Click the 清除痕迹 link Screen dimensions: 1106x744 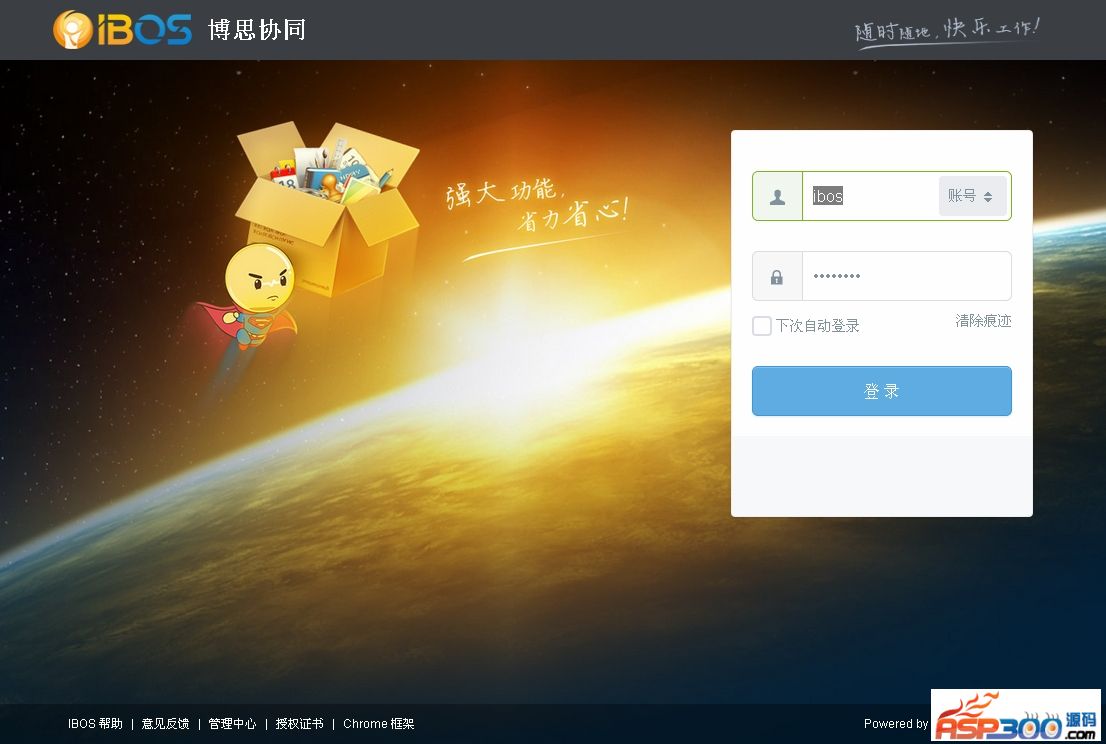983,321
